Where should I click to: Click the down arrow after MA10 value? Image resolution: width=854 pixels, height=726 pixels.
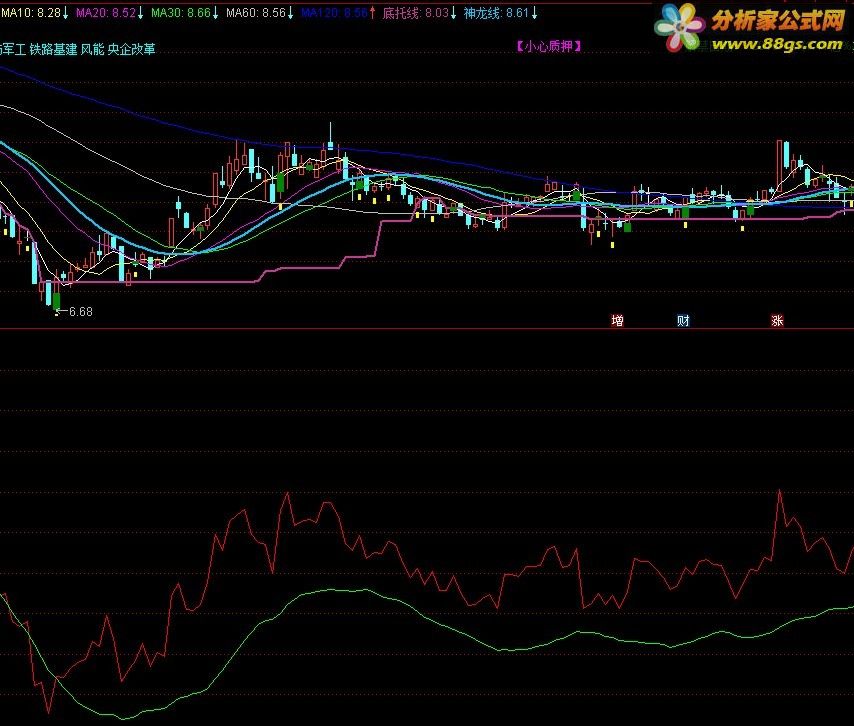click(x=65, y=13)
